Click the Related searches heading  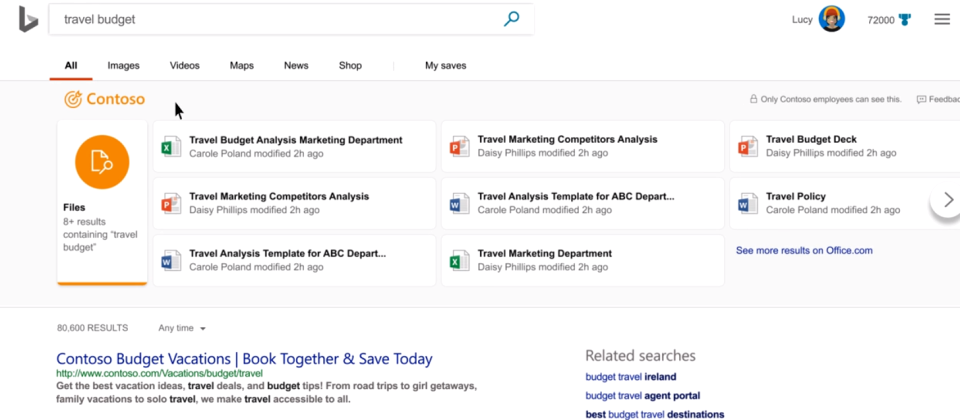point(640,356)
